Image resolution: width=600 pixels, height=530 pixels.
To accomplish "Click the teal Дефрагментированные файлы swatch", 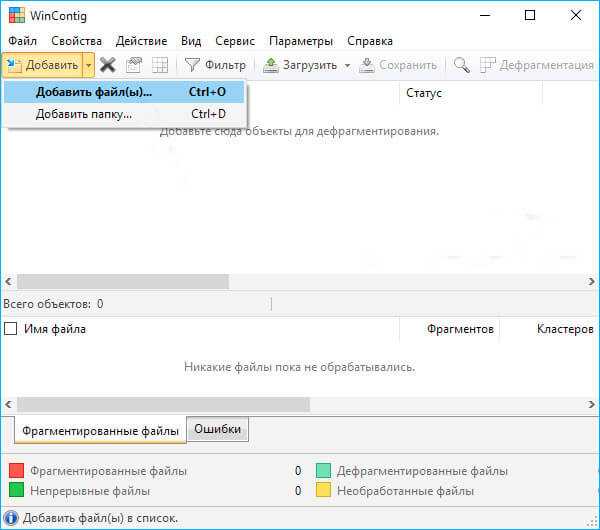I will [323, 470].
